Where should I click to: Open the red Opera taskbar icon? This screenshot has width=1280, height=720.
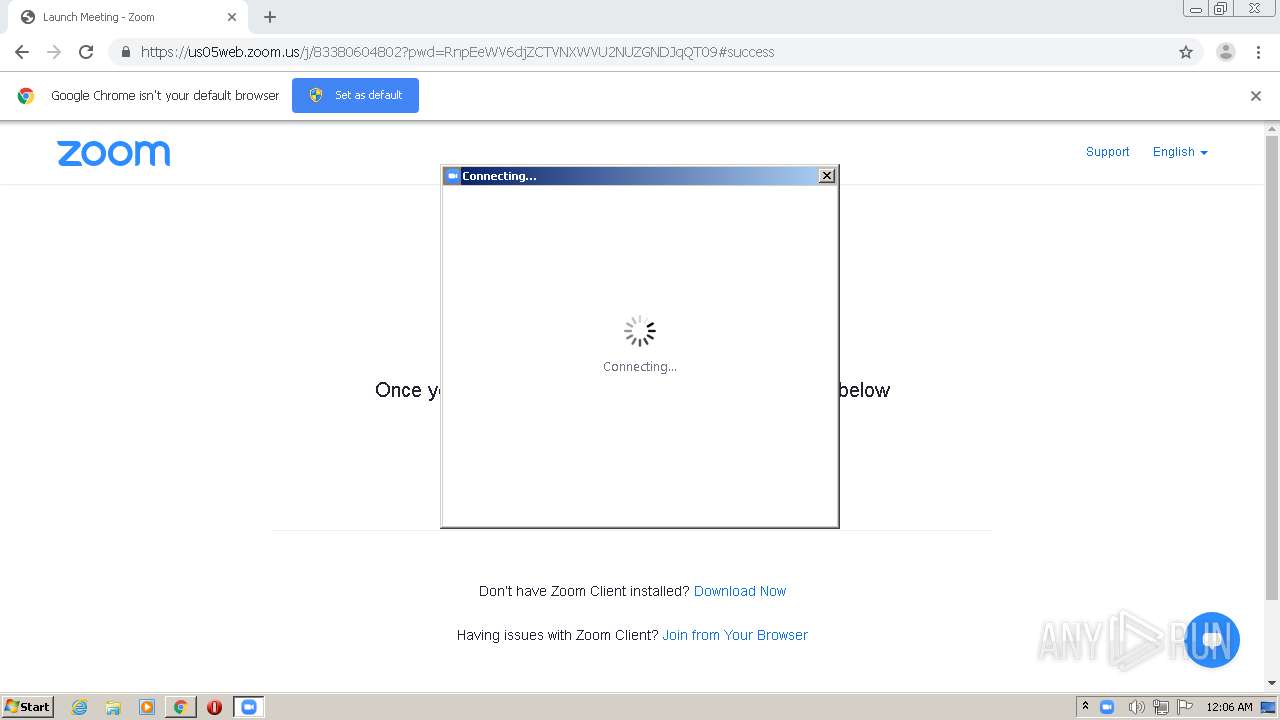click(x=214, y=707)
